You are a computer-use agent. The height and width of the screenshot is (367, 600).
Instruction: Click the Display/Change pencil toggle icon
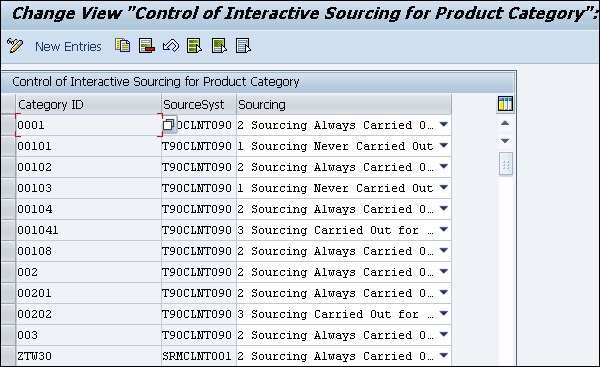[15, 46]
